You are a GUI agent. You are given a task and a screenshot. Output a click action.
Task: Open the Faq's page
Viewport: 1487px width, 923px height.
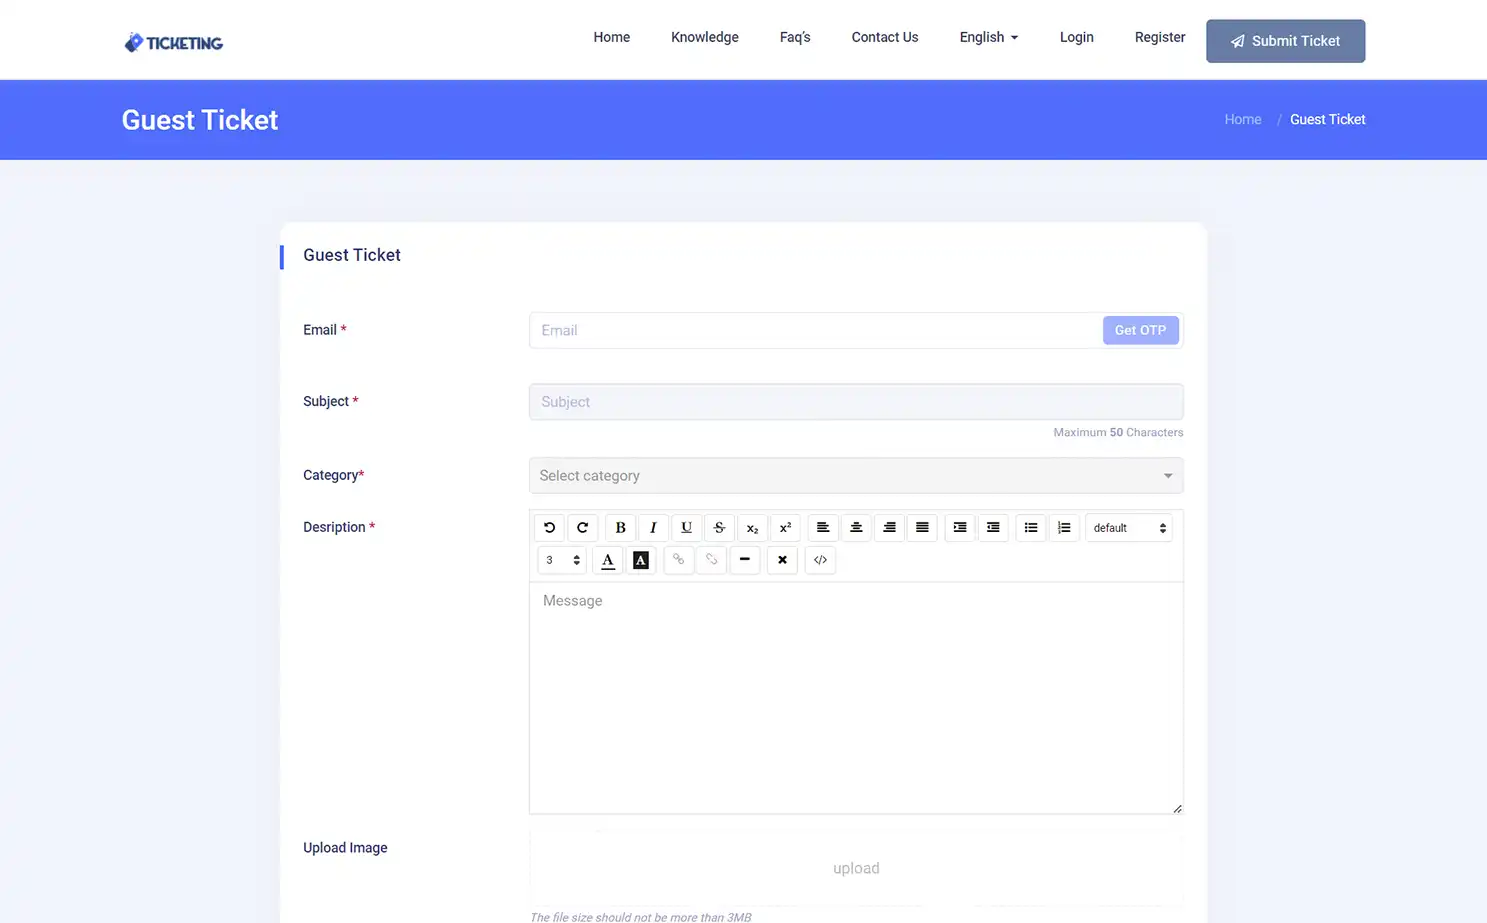[x=794, y=37]
